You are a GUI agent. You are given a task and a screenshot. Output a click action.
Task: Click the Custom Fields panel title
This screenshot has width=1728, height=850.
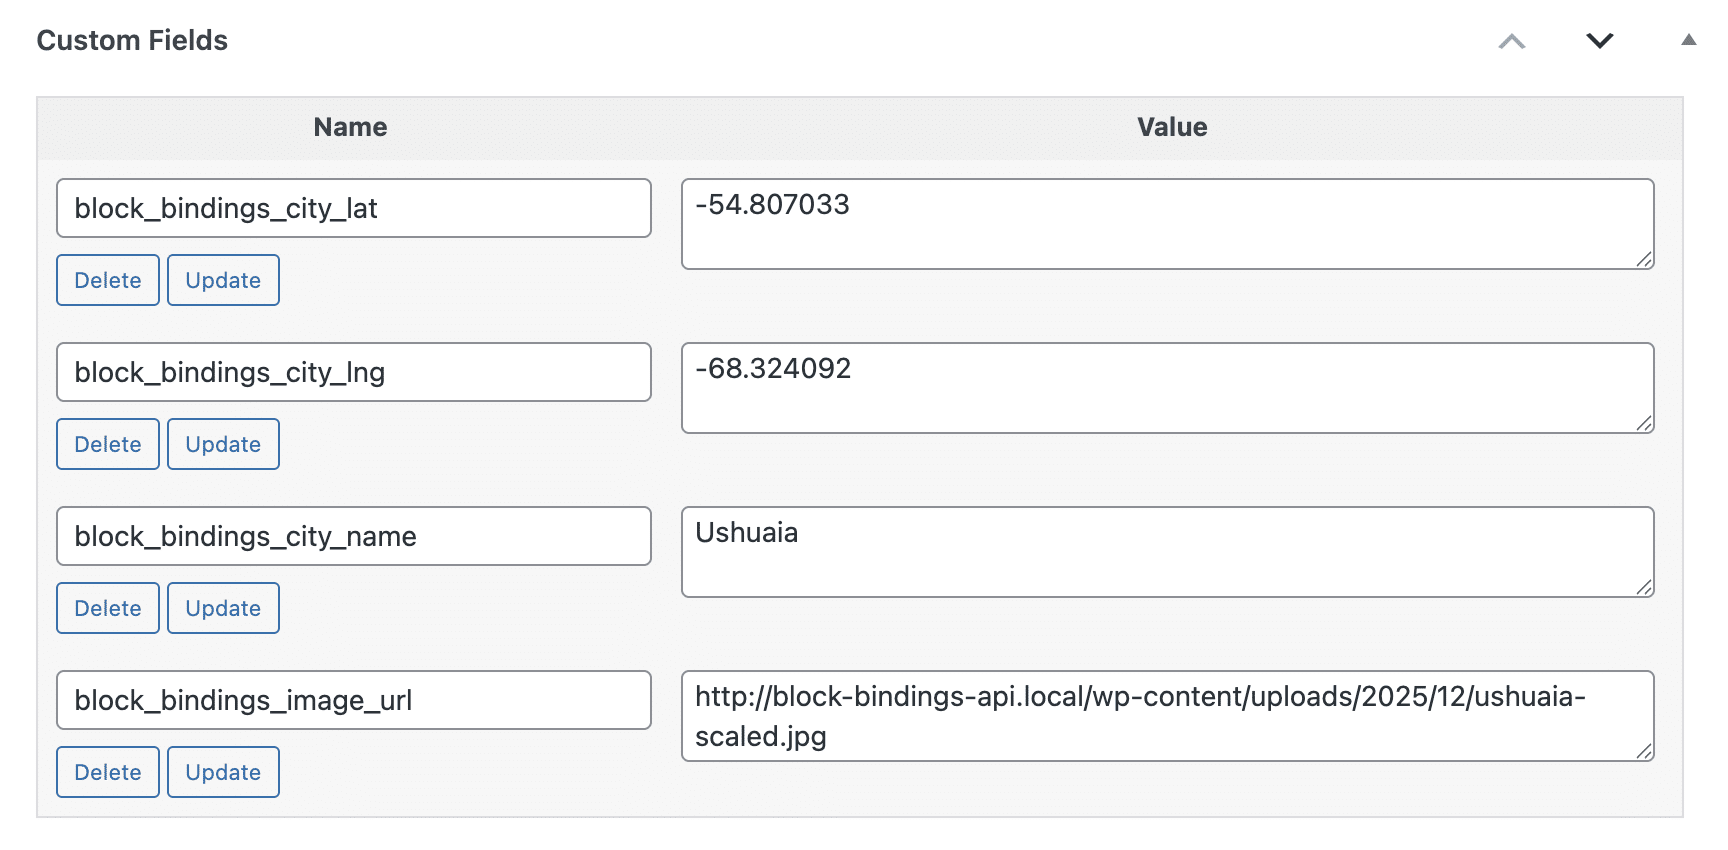click(x=132, y=40)
